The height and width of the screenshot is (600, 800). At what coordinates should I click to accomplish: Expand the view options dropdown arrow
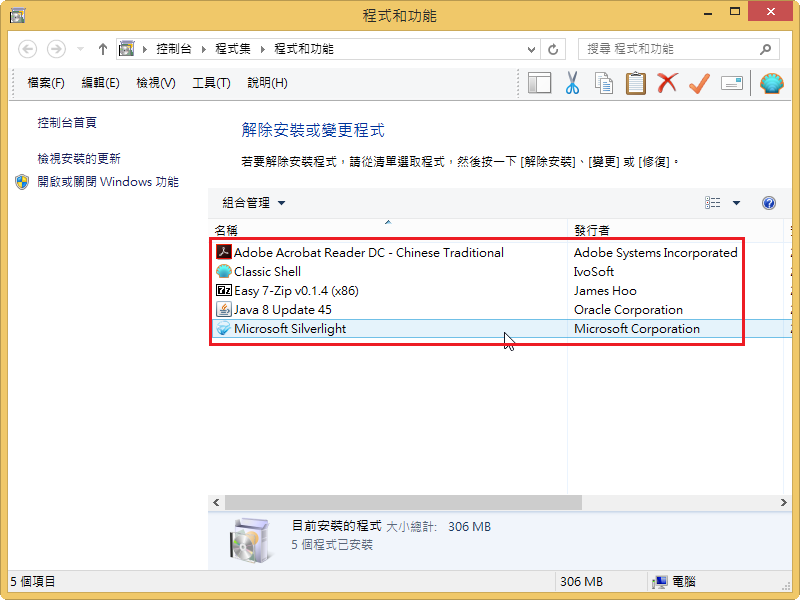point(736,203)
